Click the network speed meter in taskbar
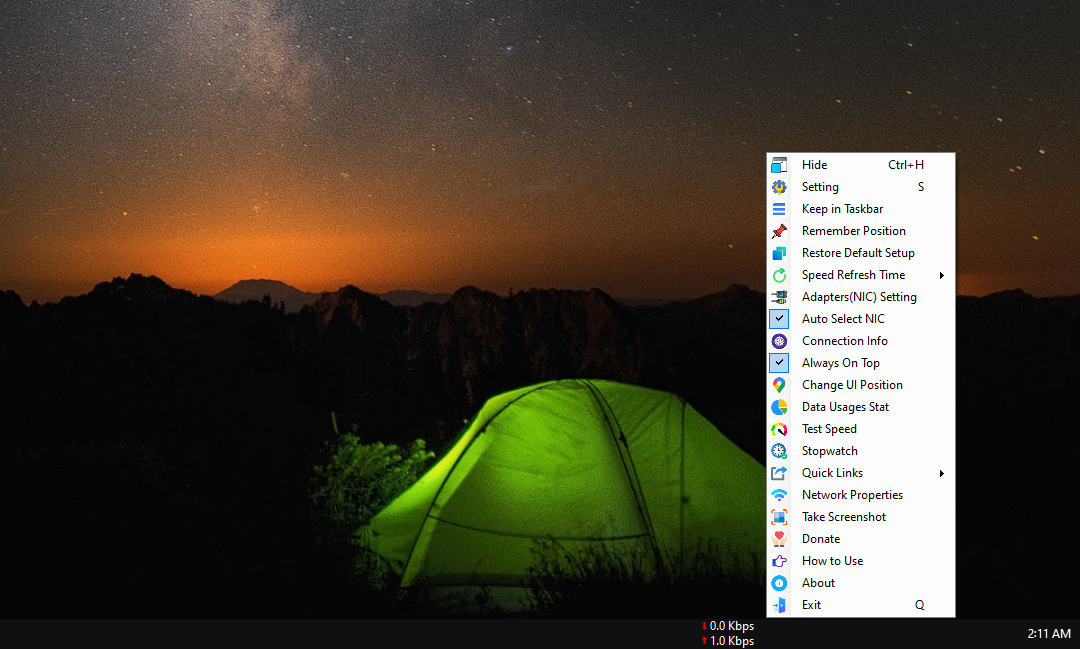The image size is (1080, 649). click(728, 633)
